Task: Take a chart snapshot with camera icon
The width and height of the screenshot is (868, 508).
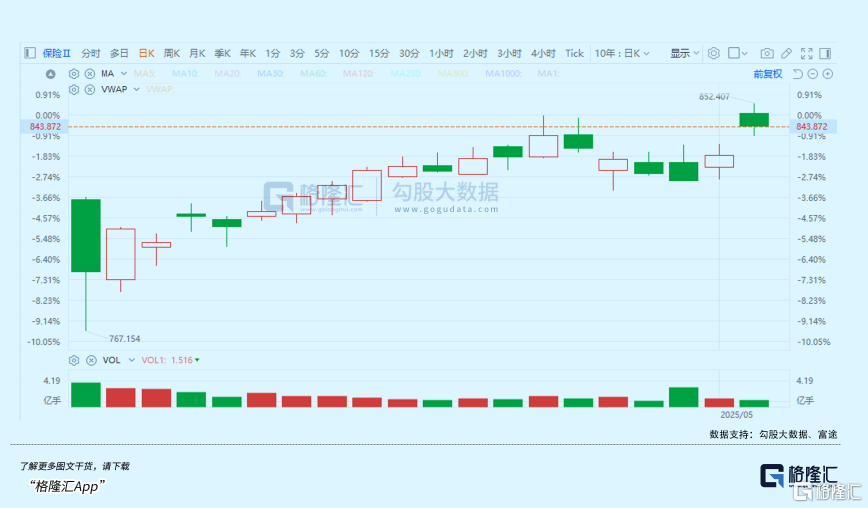Action: (767, 53)
